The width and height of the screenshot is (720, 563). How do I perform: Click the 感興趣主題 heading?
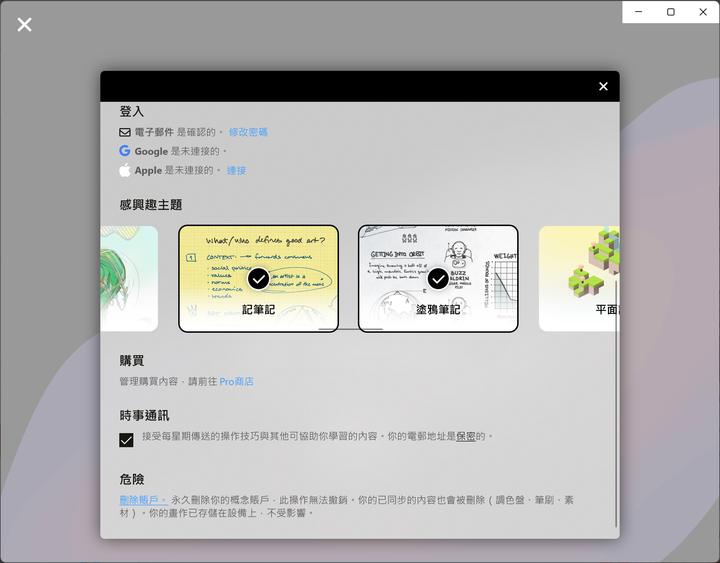click(151, 205)
